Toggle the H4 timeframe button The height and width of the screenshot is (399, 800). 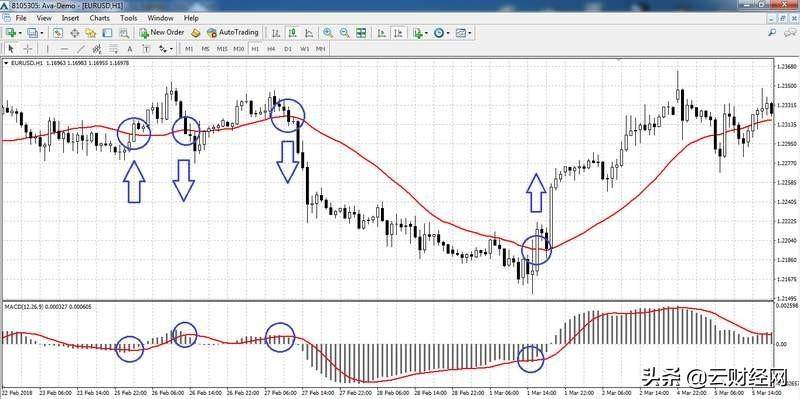pyautogui.click(x=271, y=49)
